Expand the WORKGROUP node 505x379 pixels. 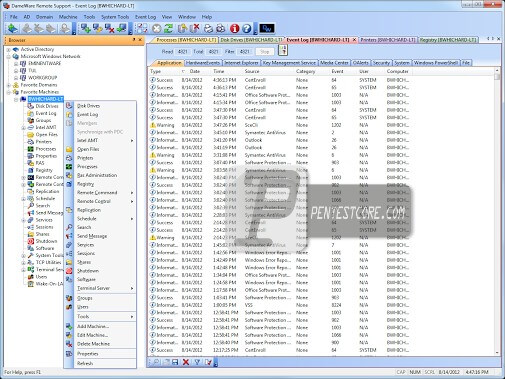tap(16, 78)
